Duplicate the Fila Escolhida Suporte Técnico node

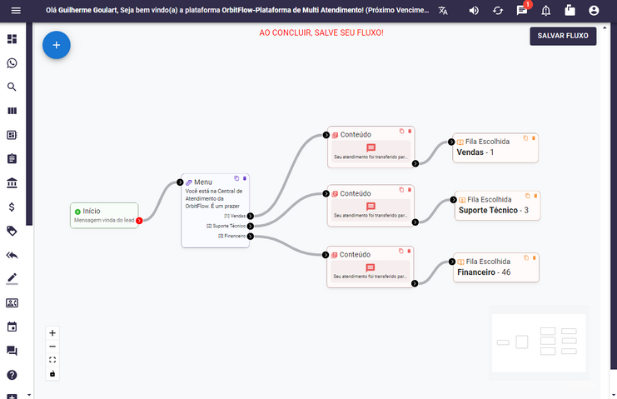528,196
